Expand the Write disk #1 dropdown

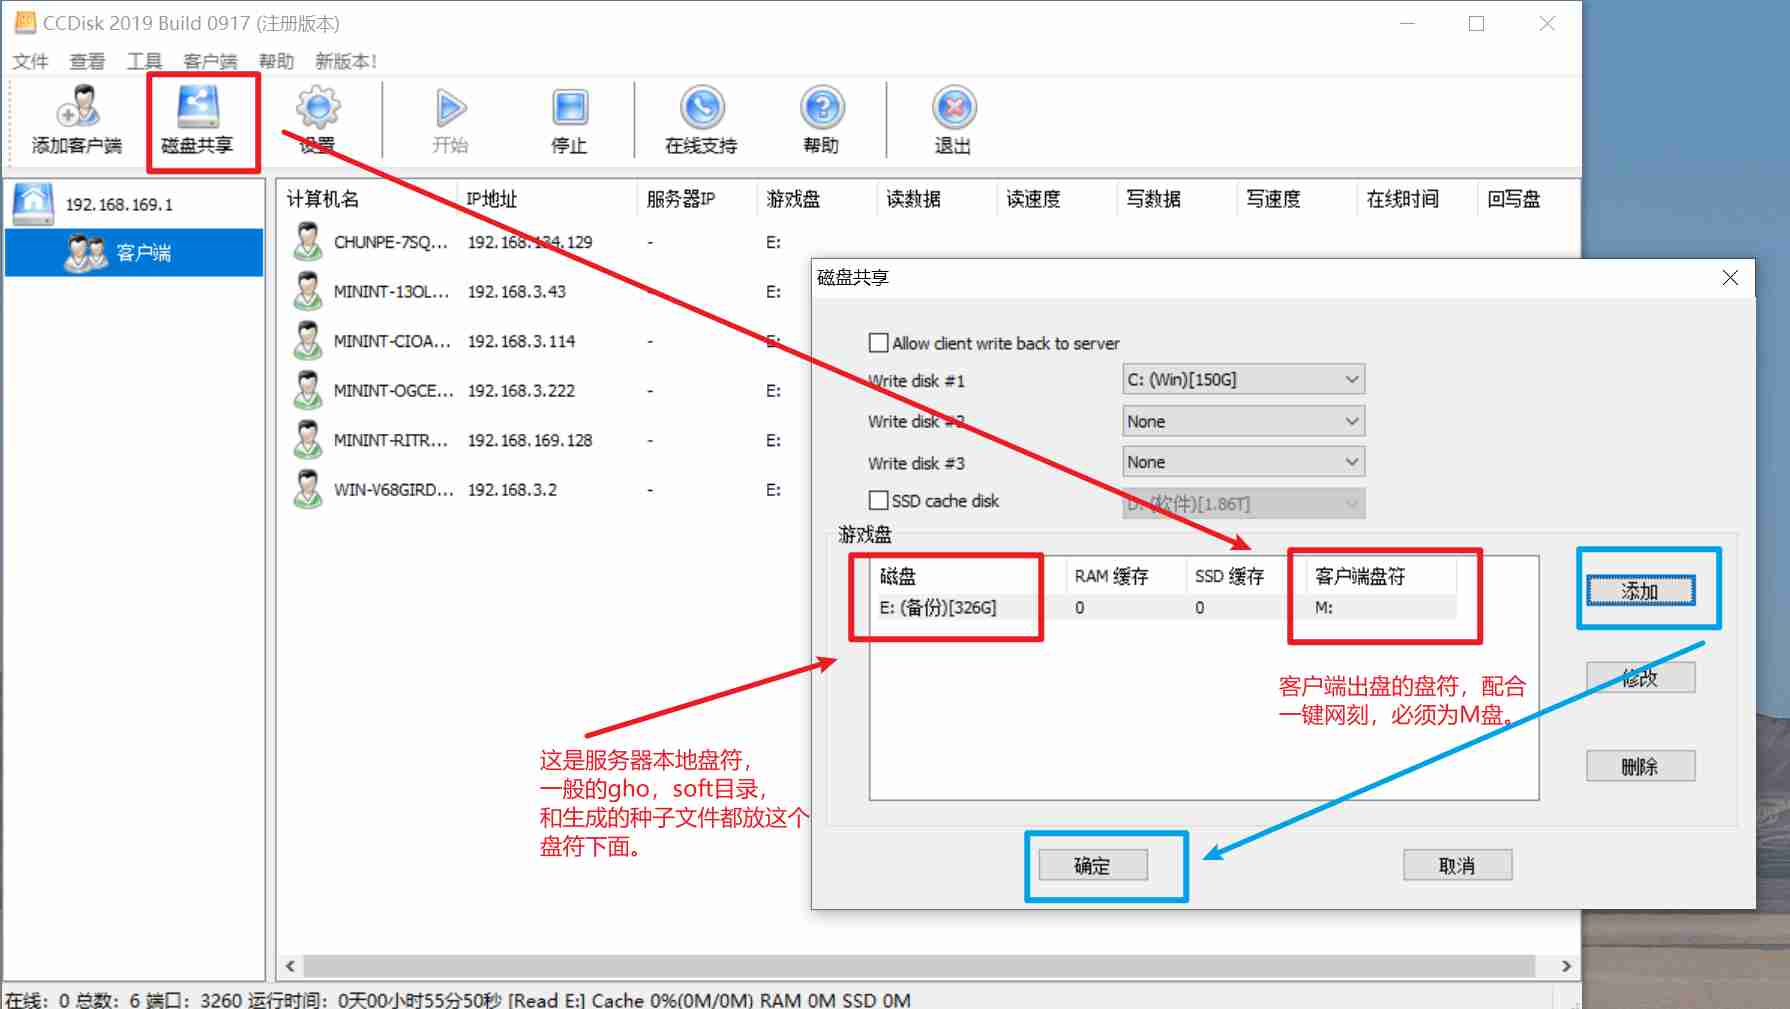click(x=1243, y=380)
